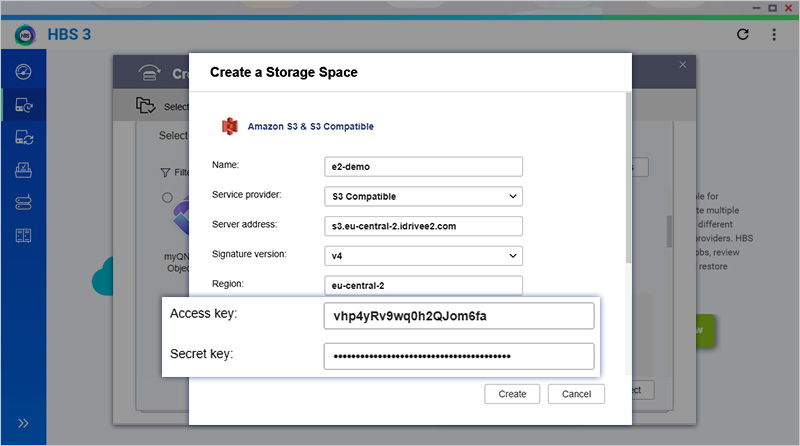Viewport: 800px width, 446px height.
Task: Open the HBS 3 app logo
Action: tap(25, 35)
